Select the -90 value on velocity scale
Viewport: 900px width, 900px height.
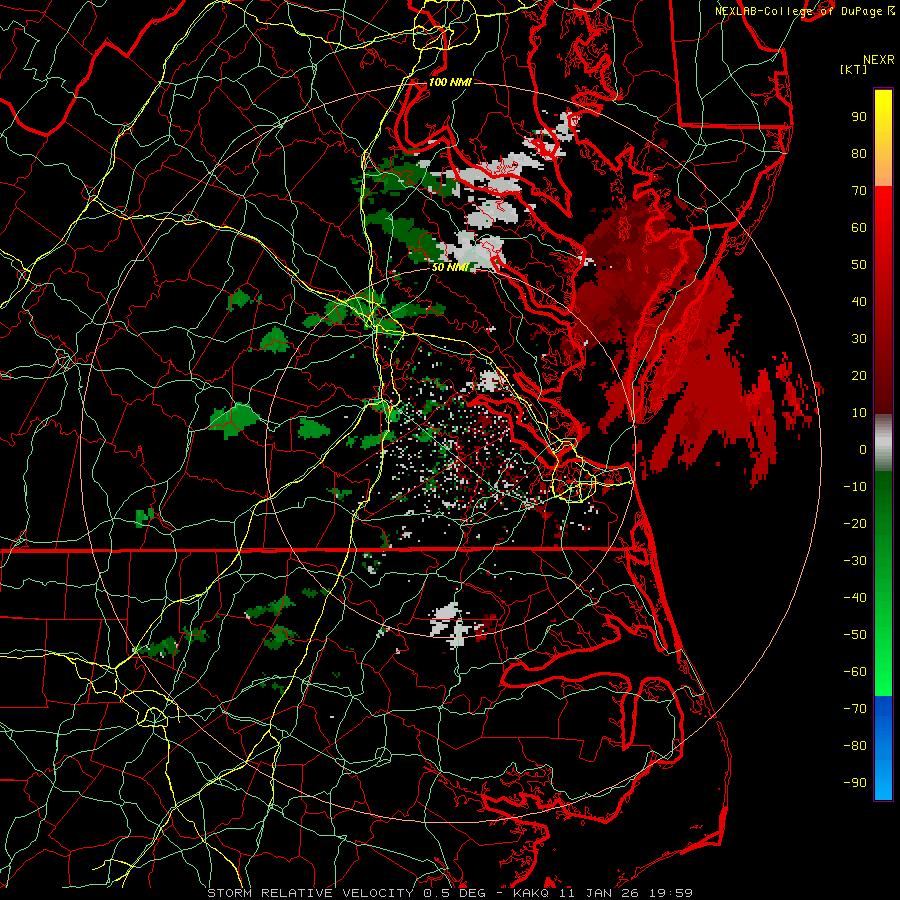pyautogui.click(x=855, y=783)
